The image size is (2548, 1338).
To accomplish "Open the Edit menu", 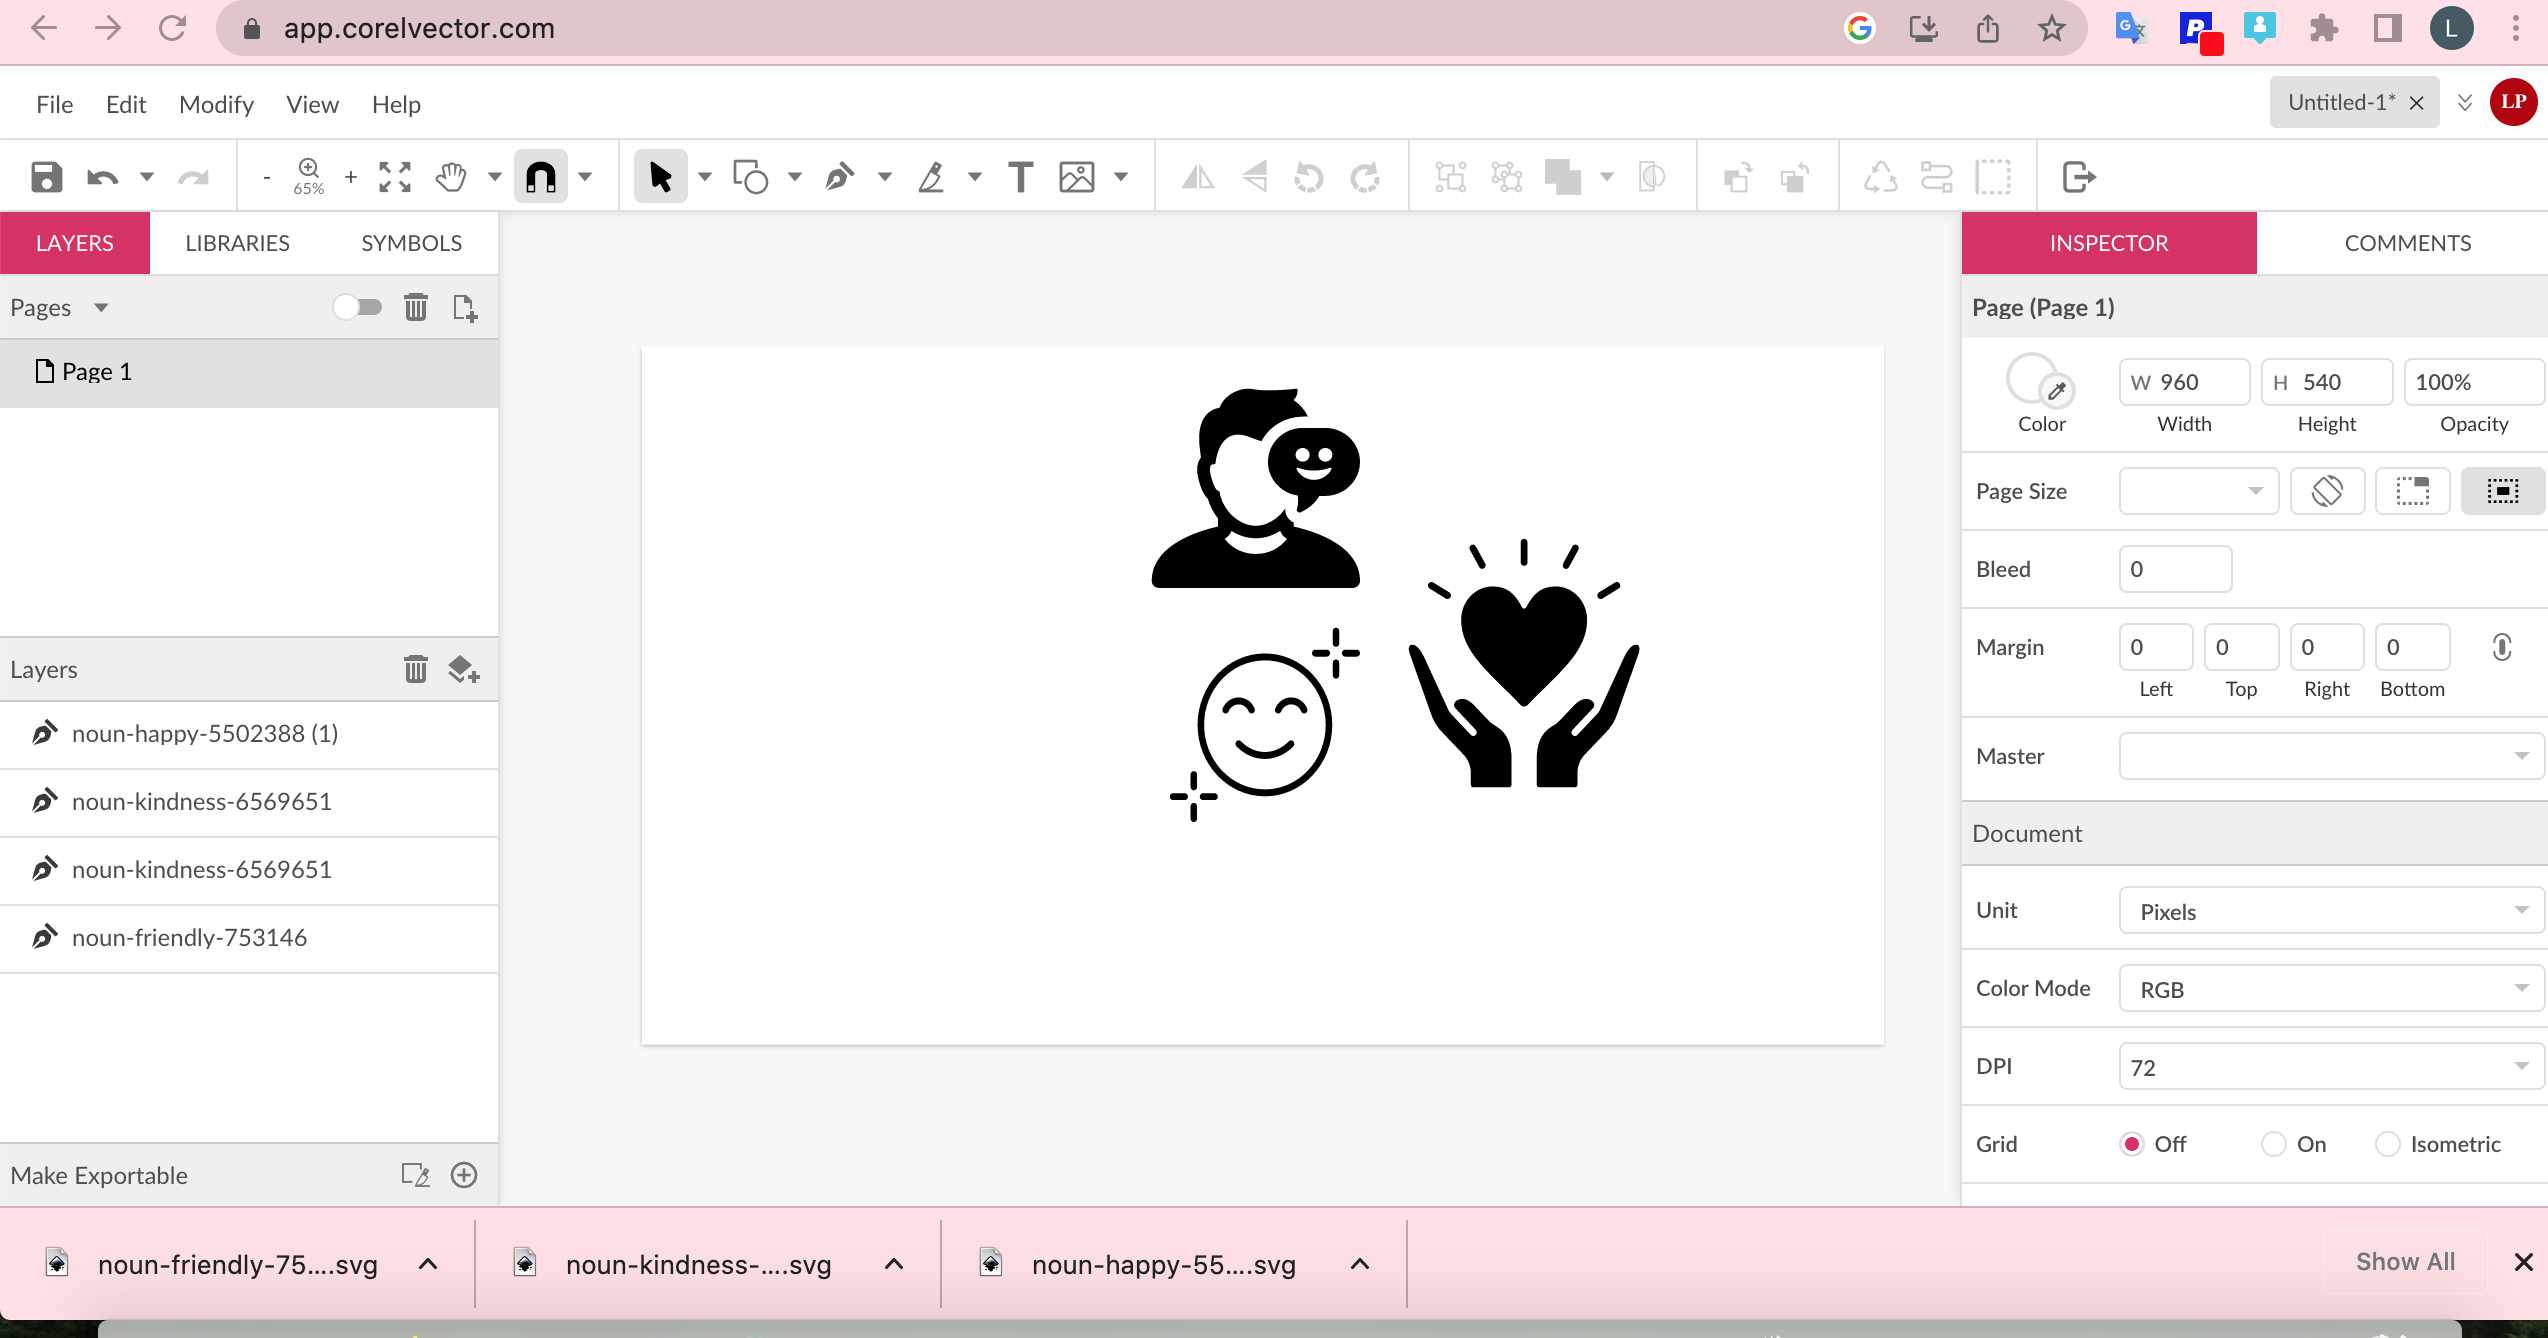I will tap(126, 104).
